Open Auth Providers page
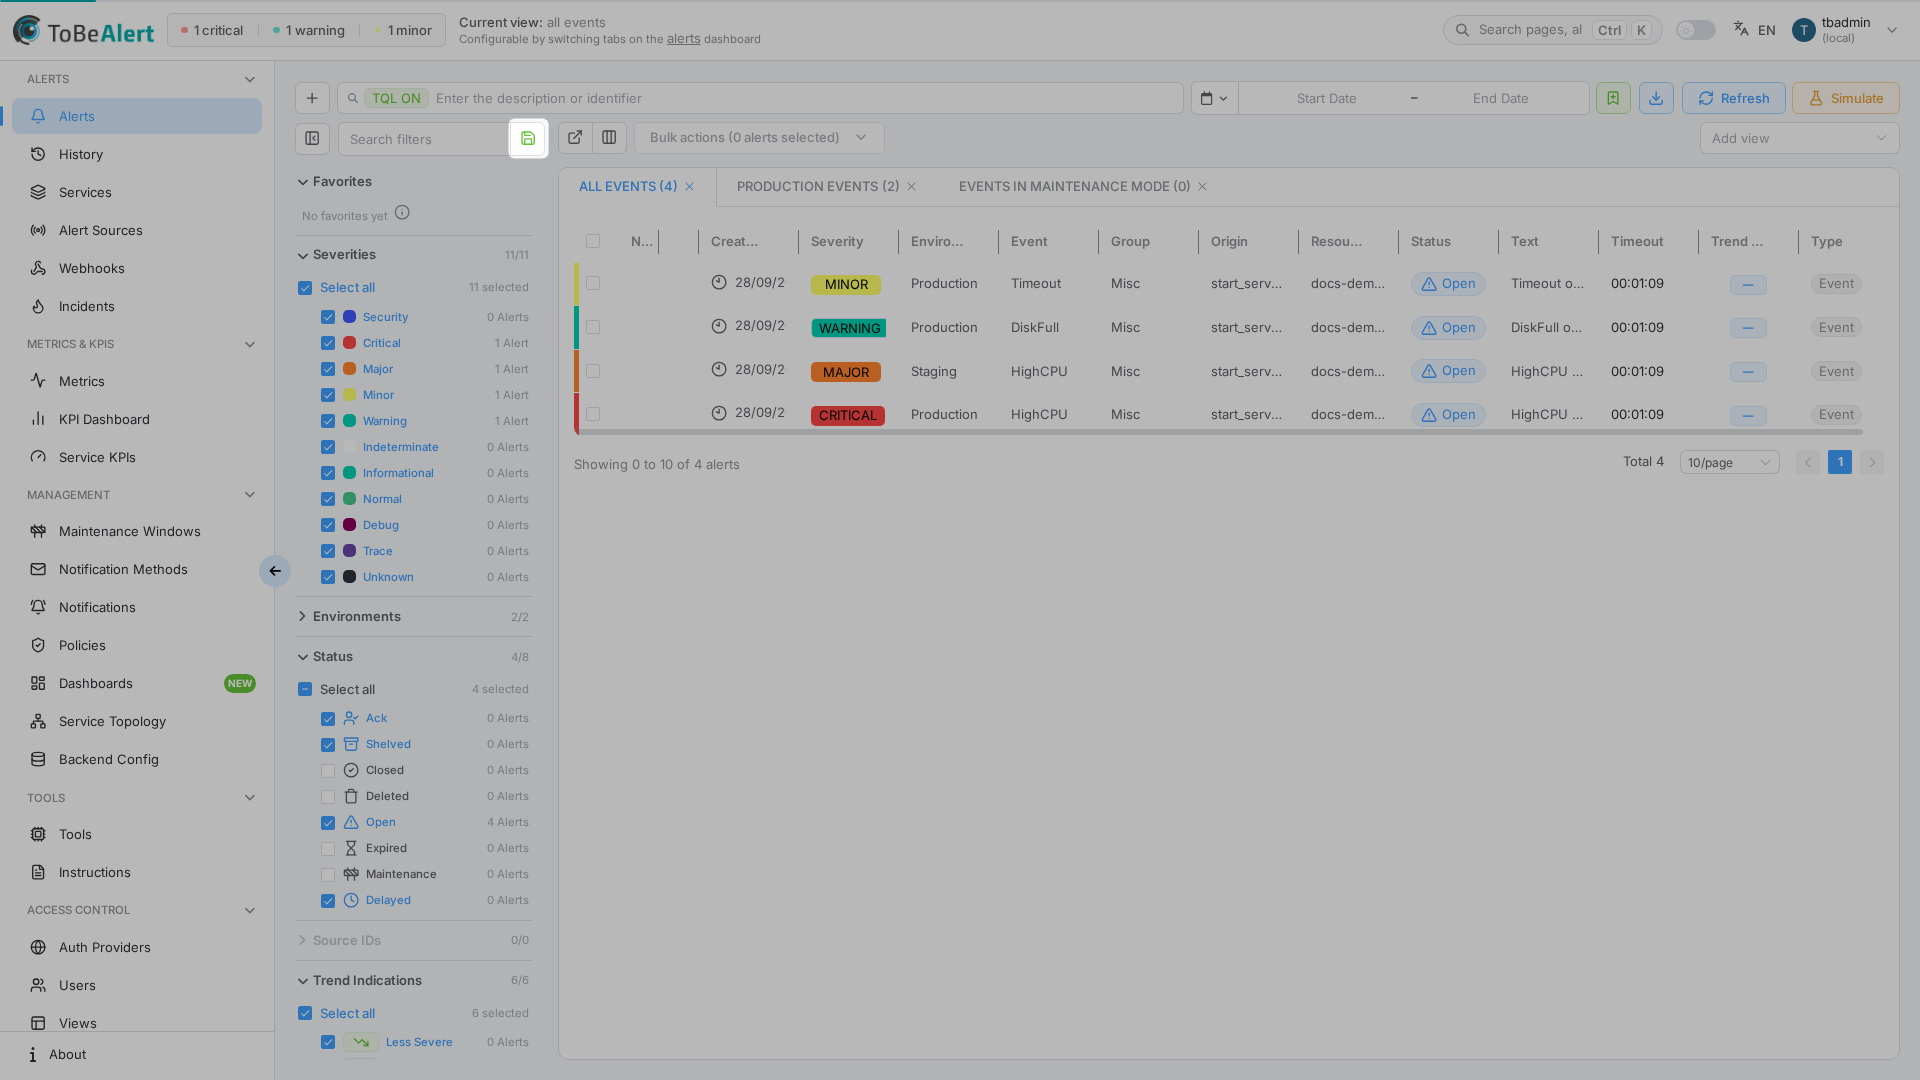This screenshot has width=1920, height=1080. click(137, 947)
